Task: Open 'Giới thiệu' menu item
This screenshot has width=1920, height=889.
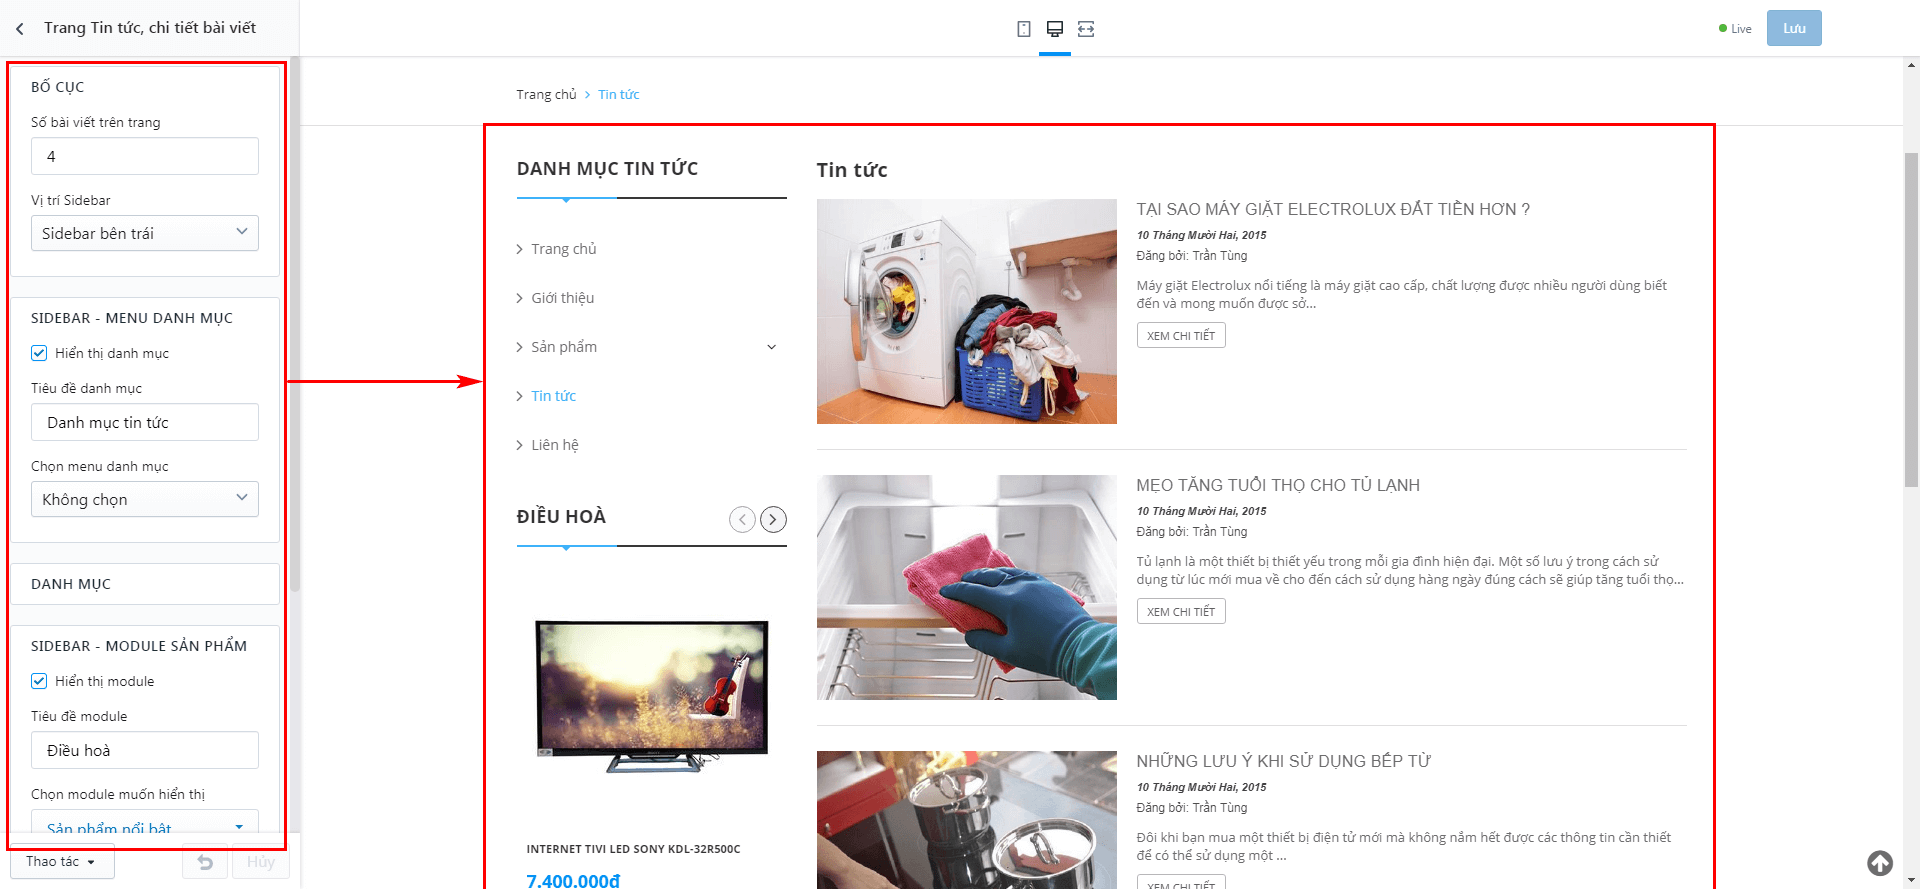Action: pyautogui.click(x=563, y=298)
